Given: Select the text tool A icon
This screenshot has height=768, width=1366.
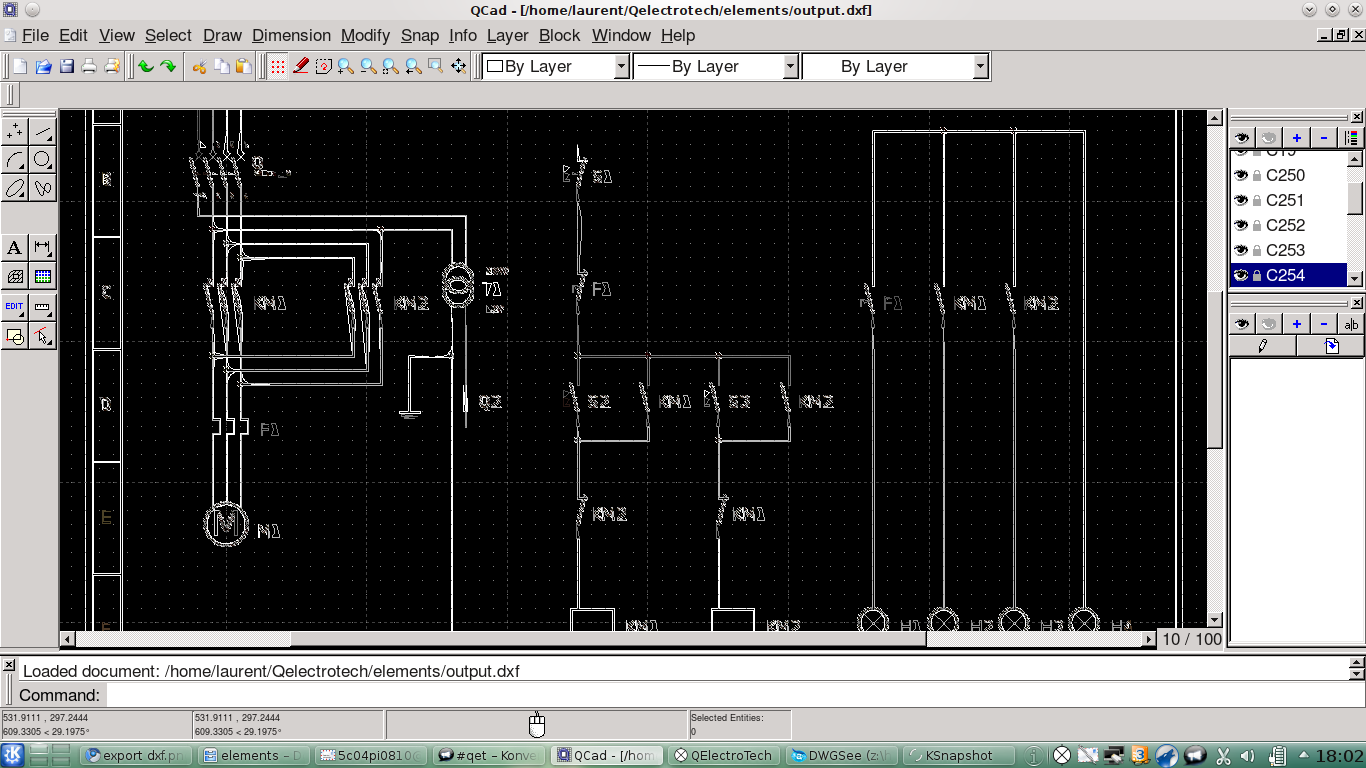Looking at the screenshot, I should [15, 248].
